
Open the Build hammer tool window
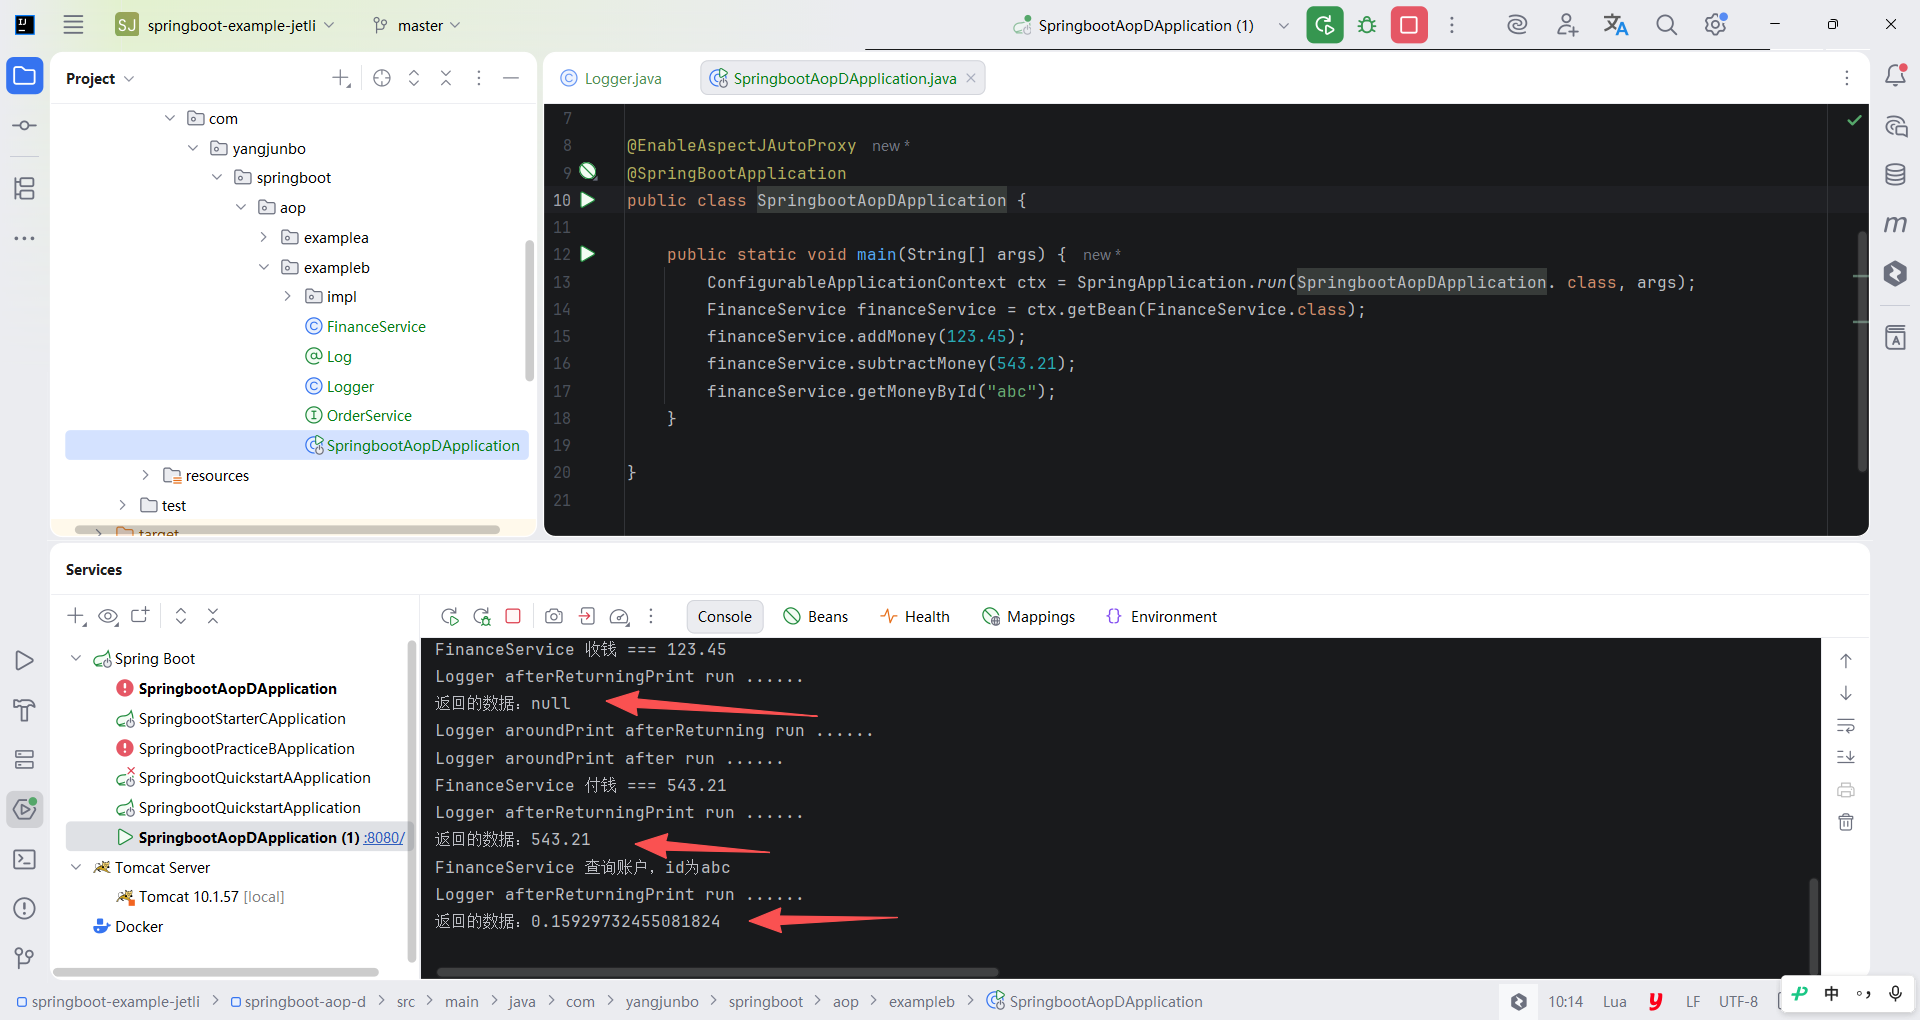coord(25,710)
